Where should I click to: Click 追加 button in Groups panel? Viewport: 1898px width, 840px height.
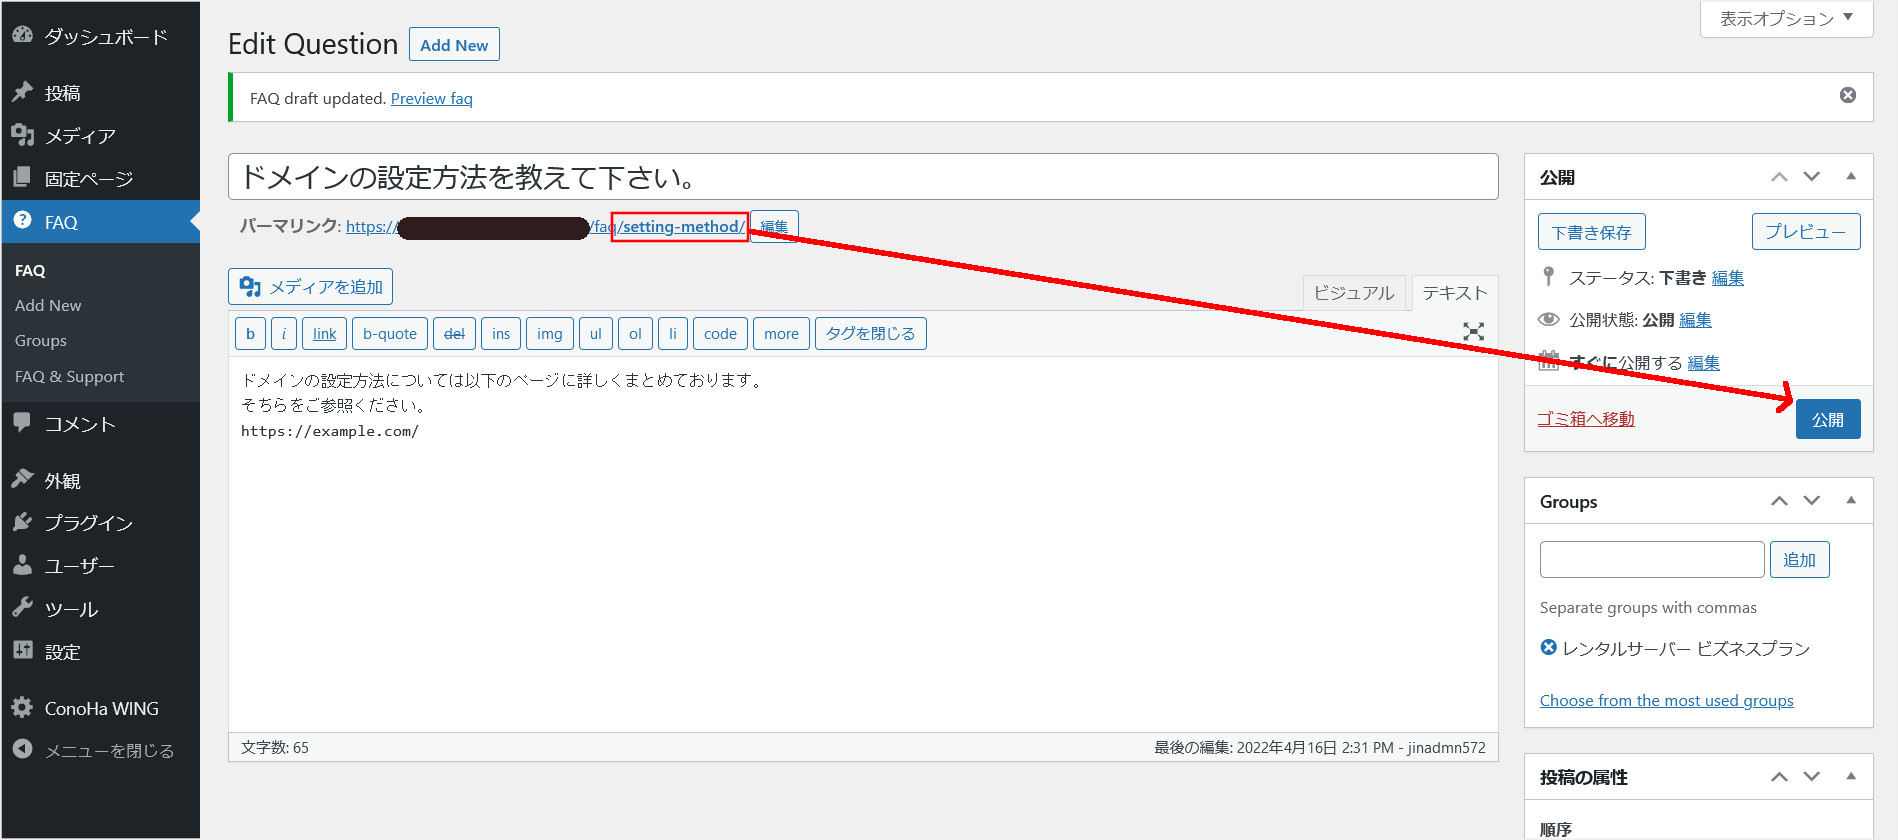[x=1800, y=560]
